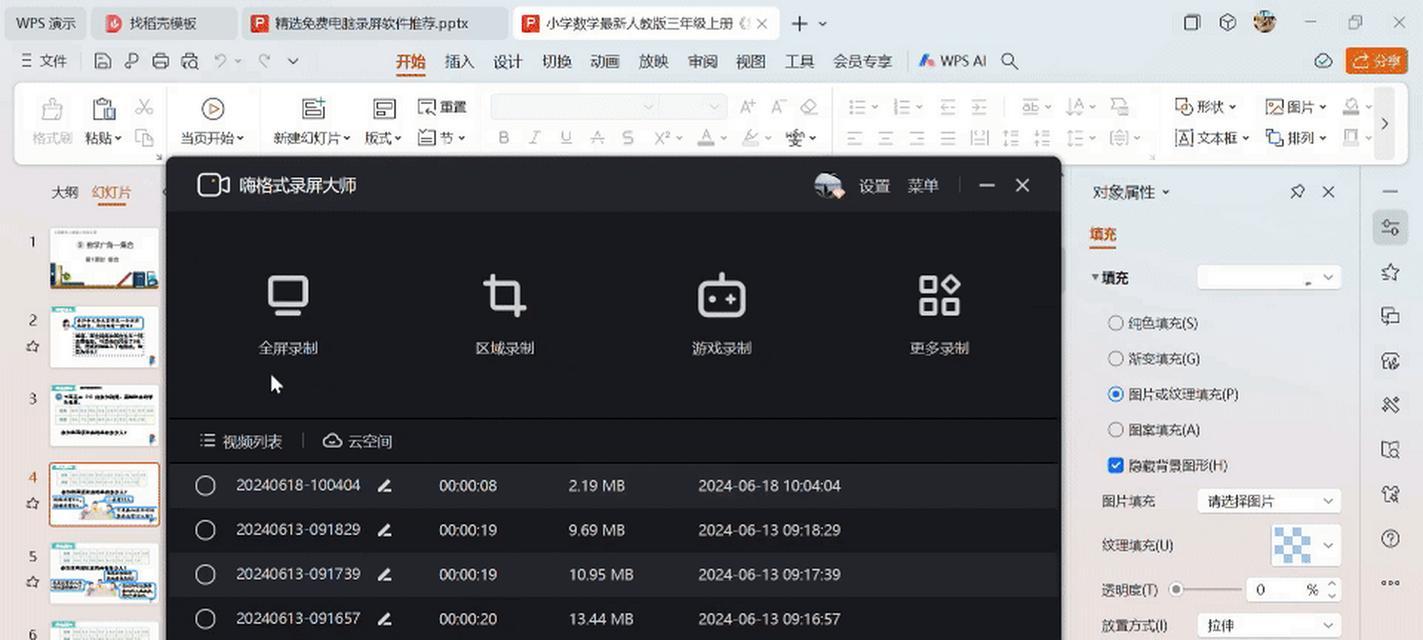Select game recording (游戏录制)
Viewport: 1423px width, 640px height.
tap(721, 315)
